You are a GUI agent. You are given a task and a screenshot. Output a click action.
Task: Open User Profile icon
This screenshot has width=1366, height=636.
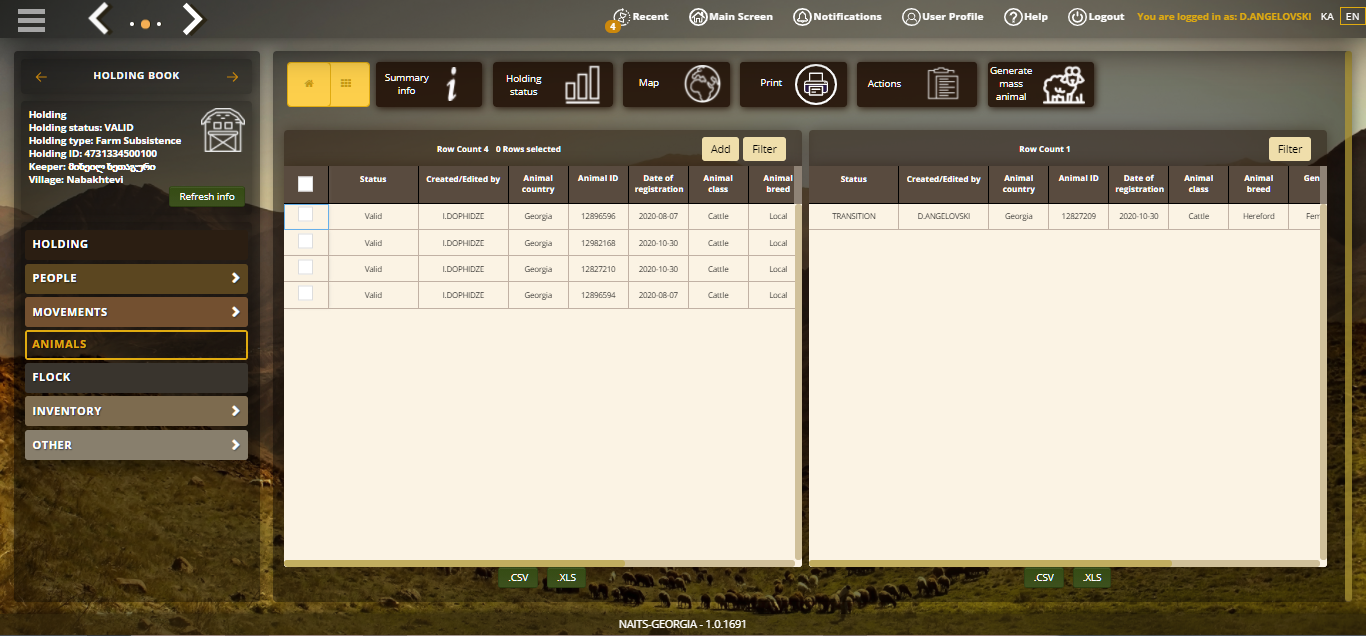pyautogui.click(x=911, y=17)
